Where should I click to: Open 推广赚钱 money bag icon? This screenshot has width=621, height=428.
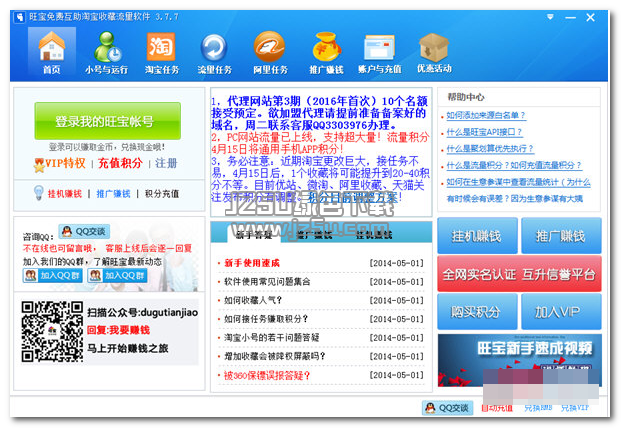click(x=326, y=52)
